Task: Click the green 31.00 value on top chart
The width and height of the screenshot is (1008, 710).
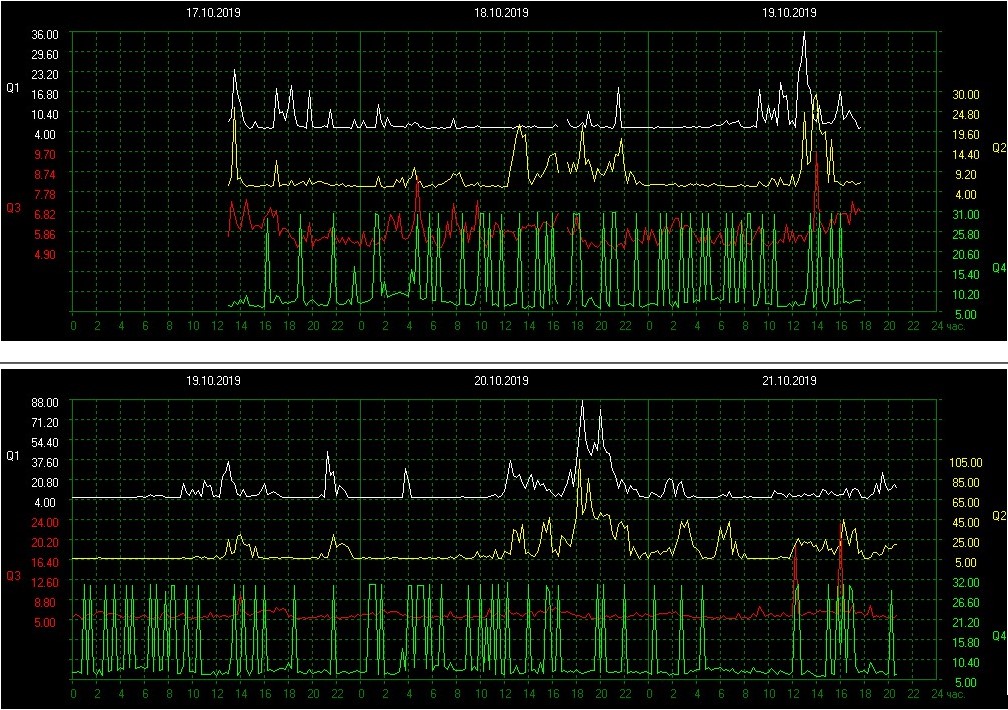Action: tap(964, 214)
